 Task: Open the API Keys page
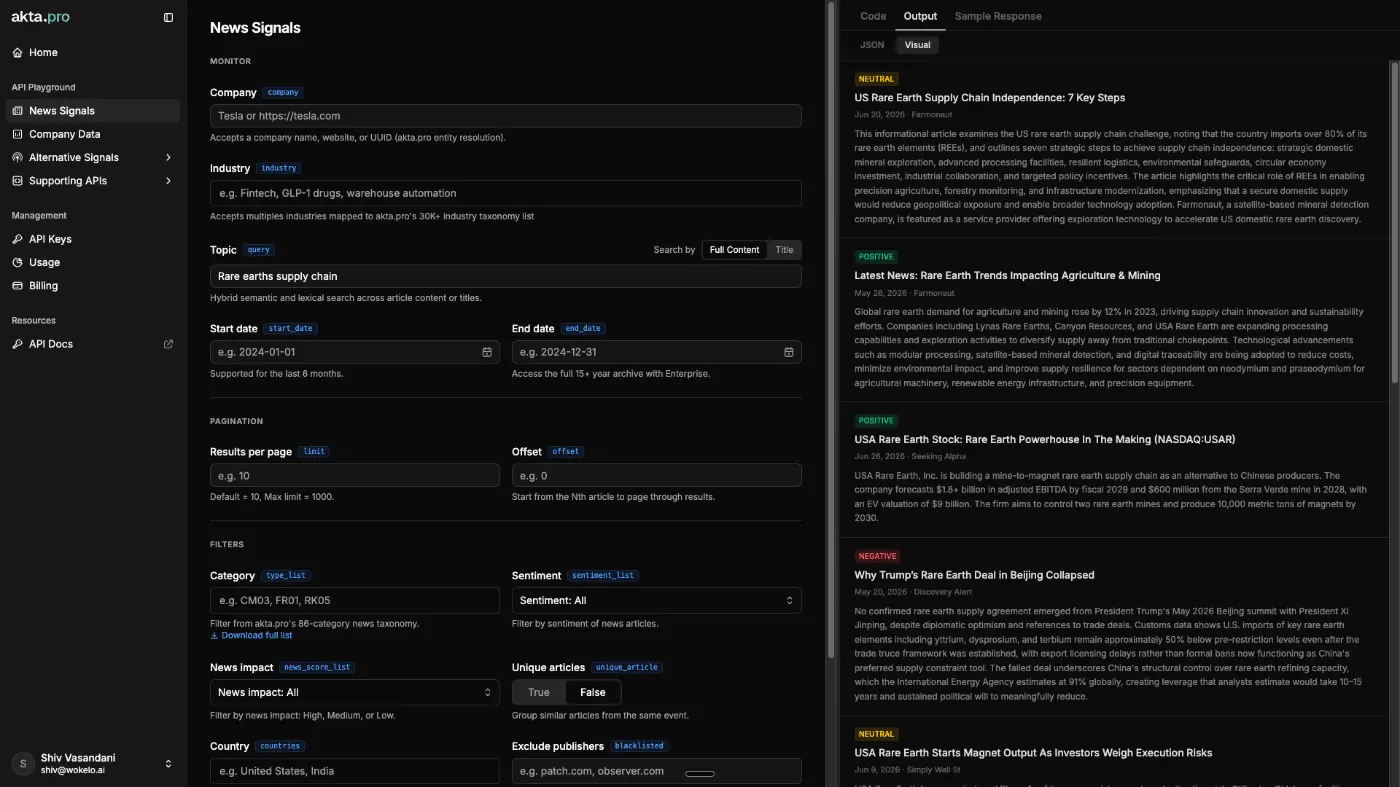click(93, 239)
